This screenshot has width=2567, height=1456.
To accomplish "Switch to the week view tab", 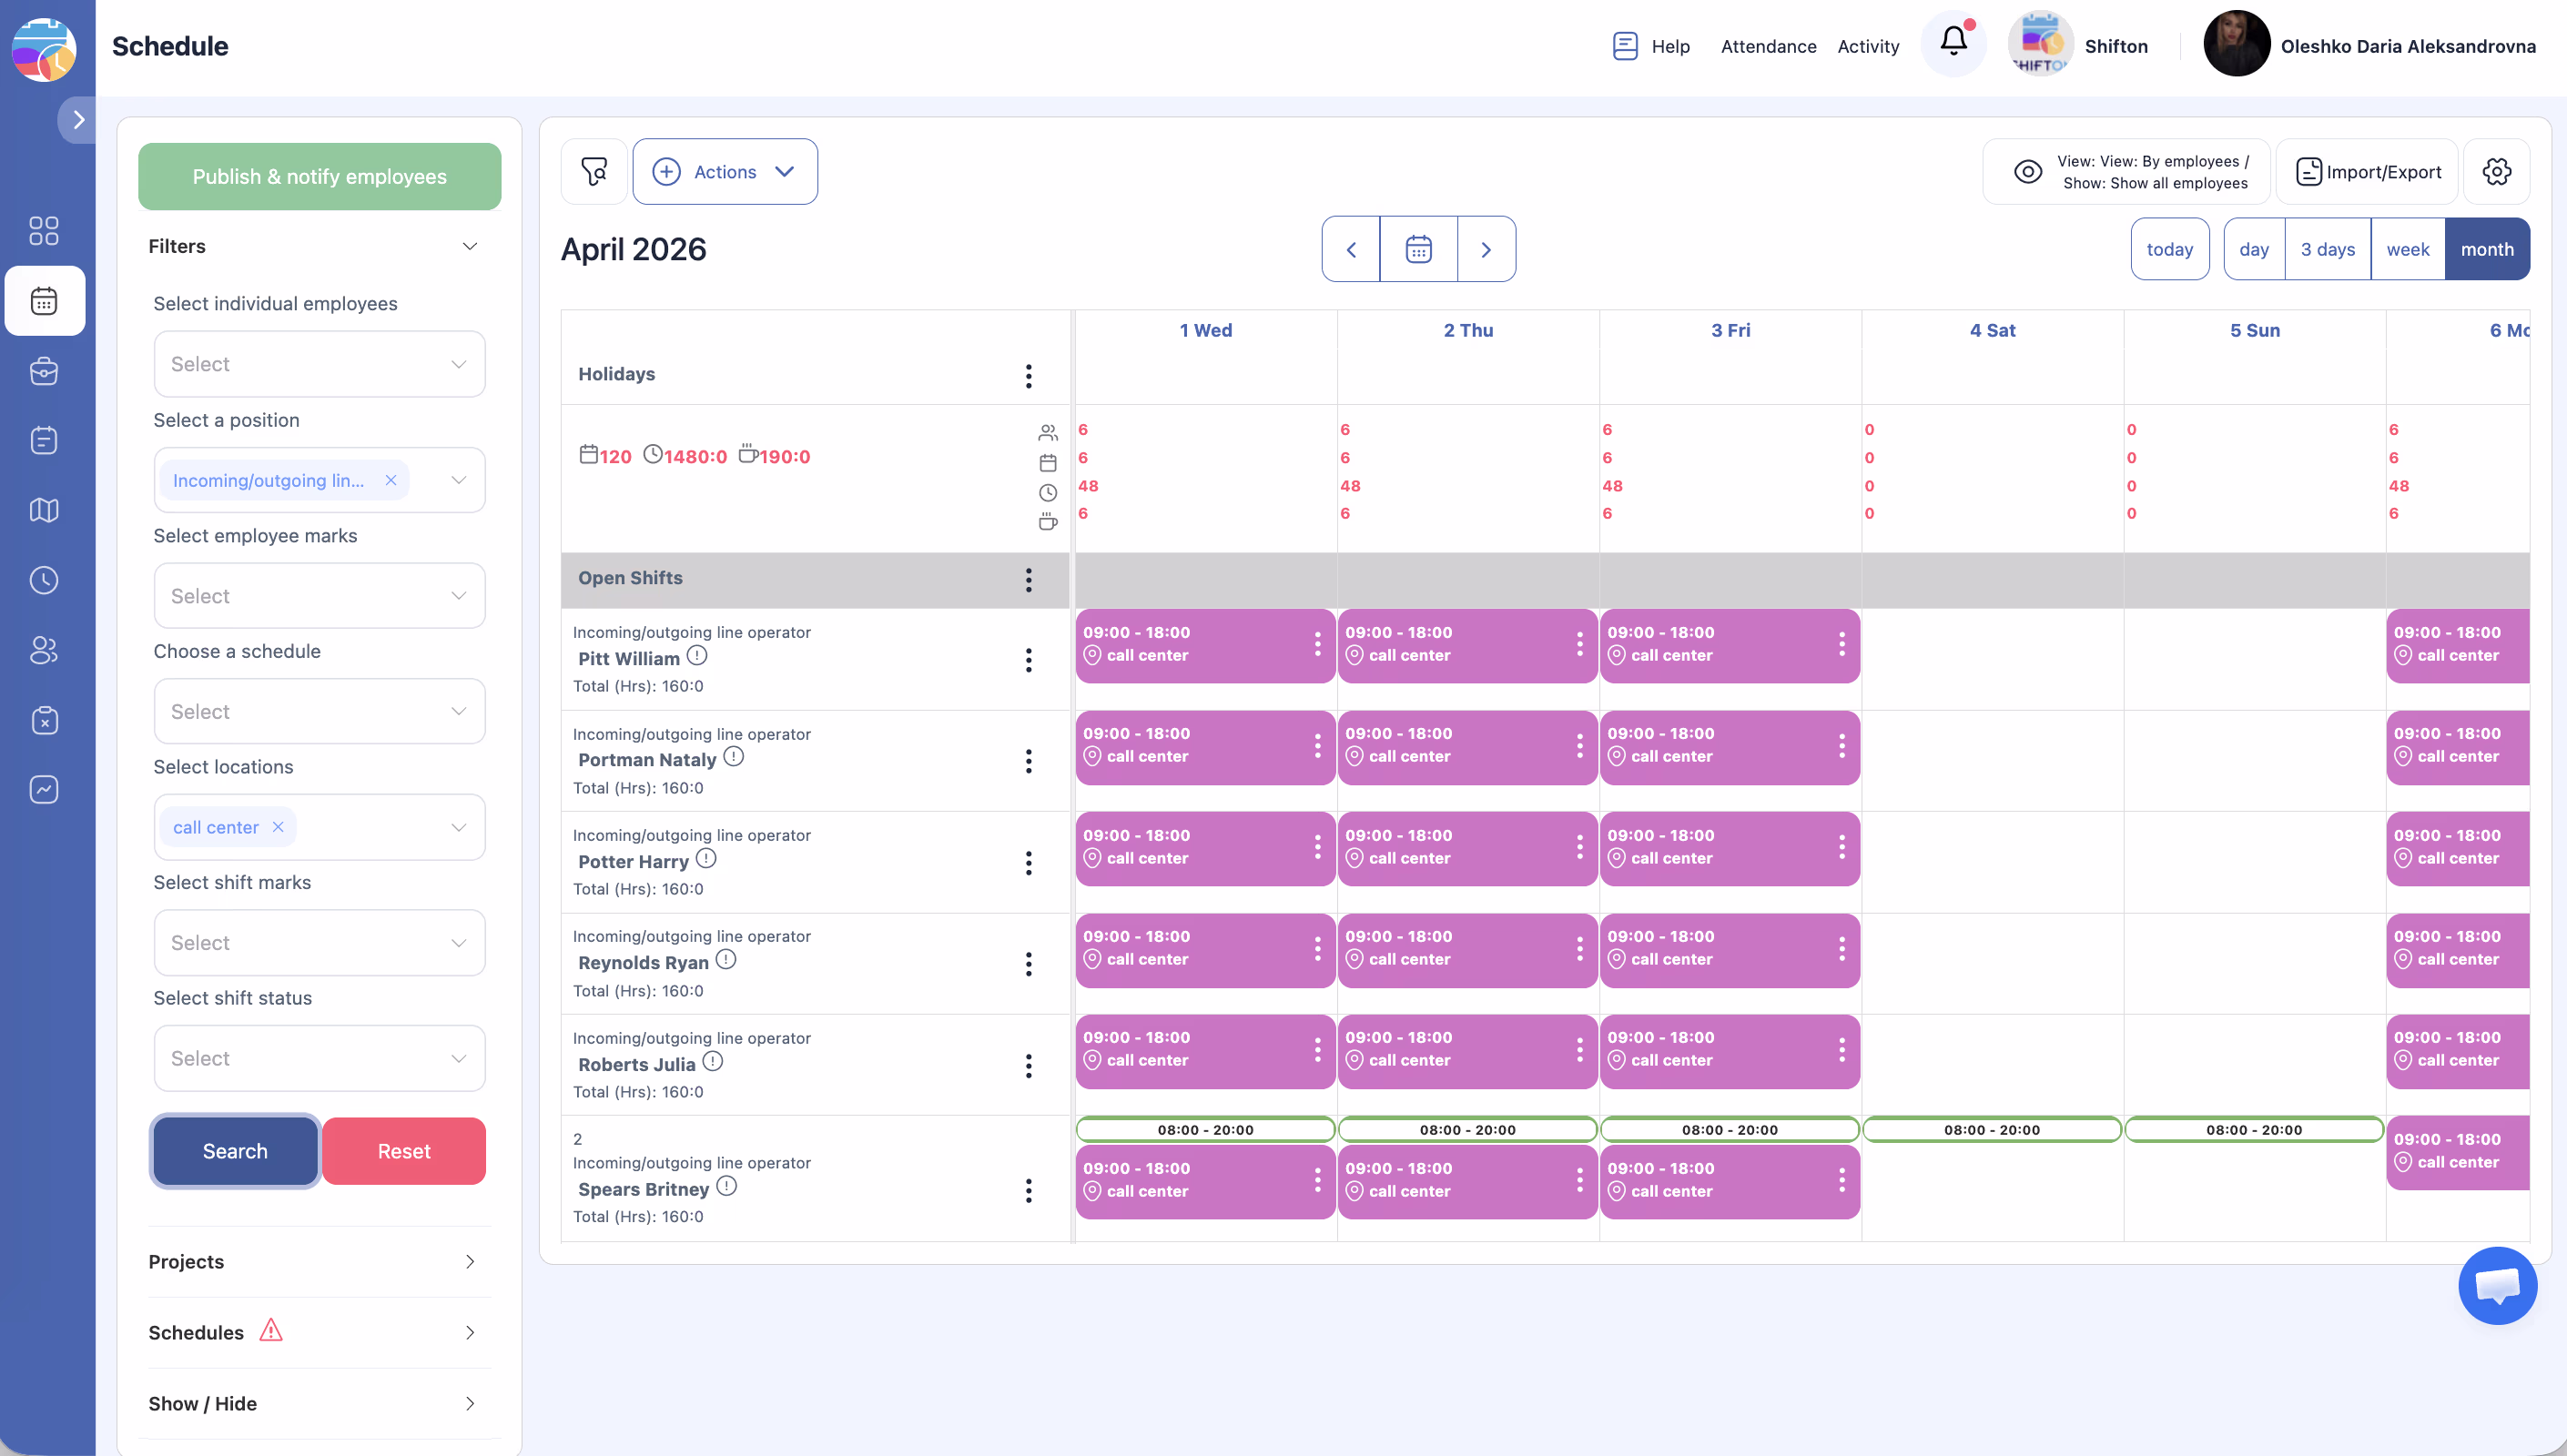I will [x=2407, y=249].
